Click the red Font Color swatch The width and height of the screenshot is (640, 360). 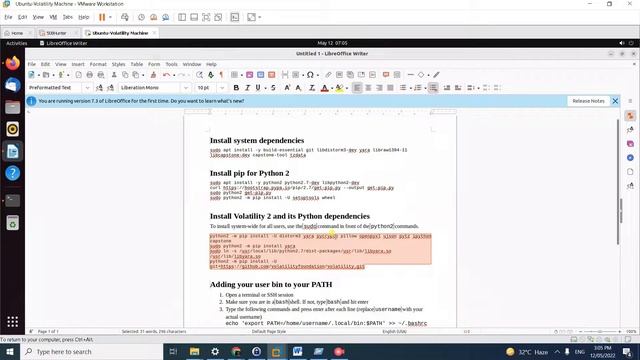click(x=325, y=88)
